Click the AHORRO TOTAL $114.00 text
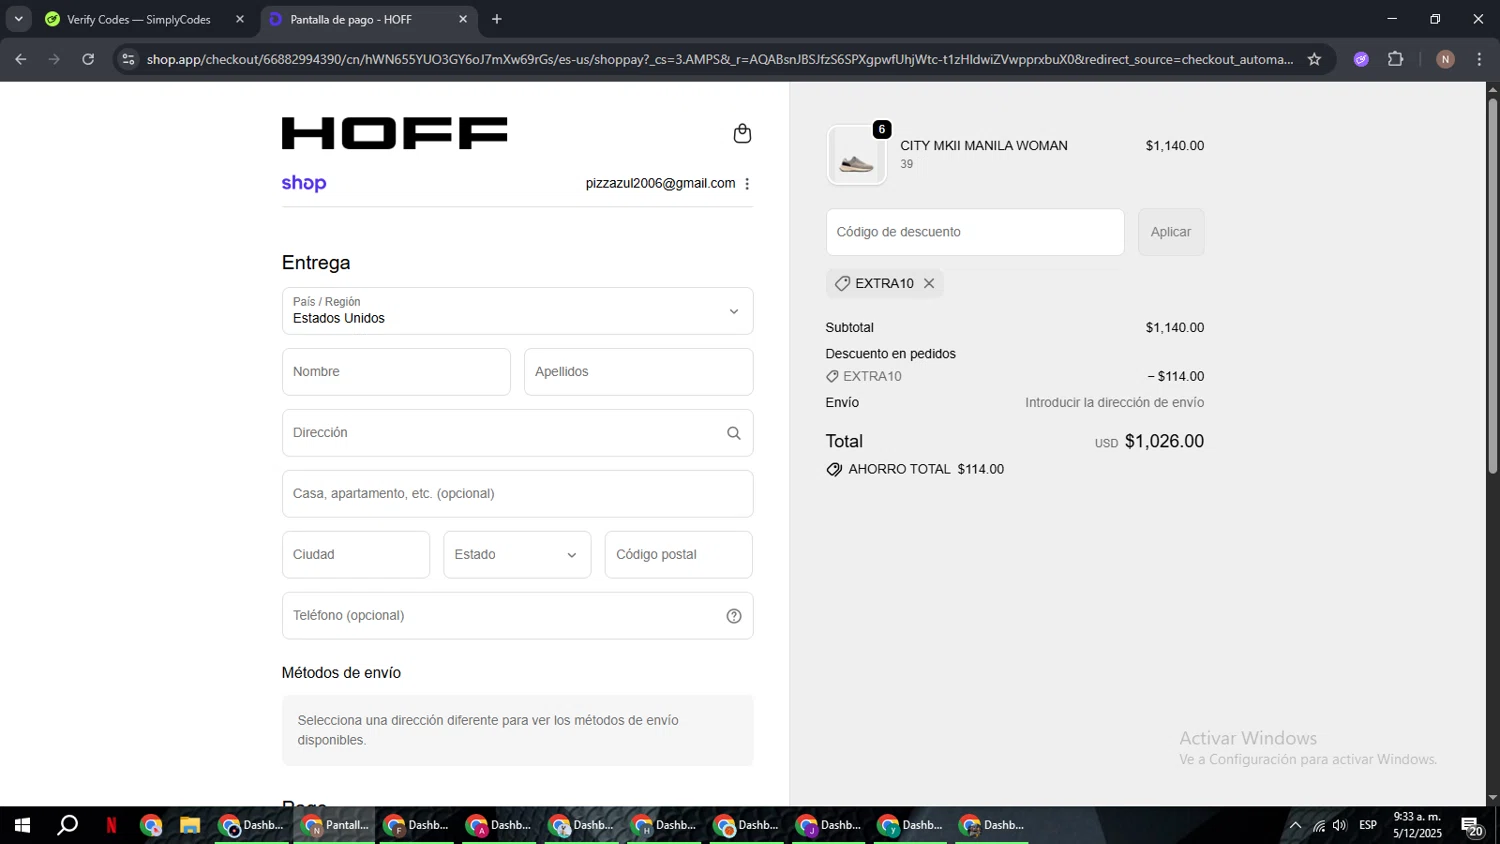 926,469
